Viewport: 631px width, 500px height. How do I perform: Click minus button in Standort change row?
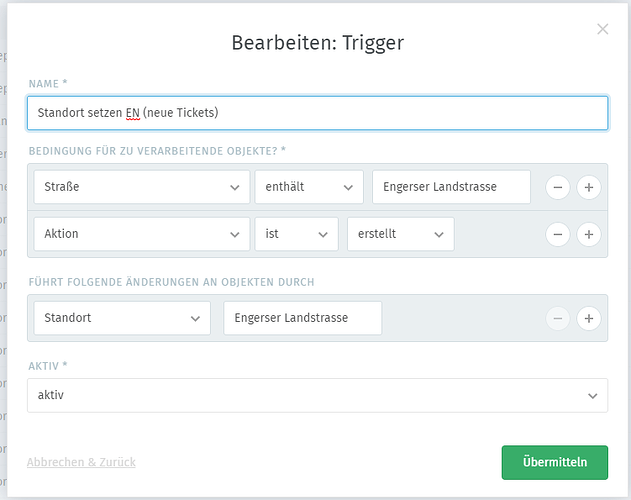tap(558, 318)
